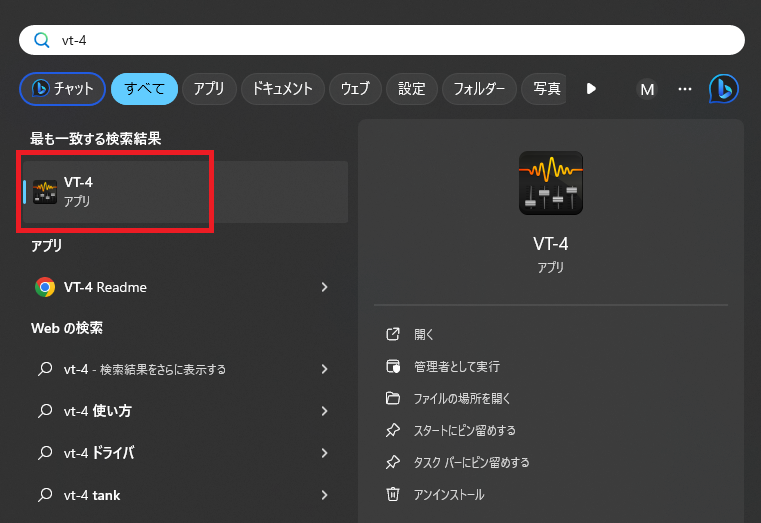The height and width of the screenshot is (523, 761).
Task: Choose 管理者として実行
Action: point(457,366)
